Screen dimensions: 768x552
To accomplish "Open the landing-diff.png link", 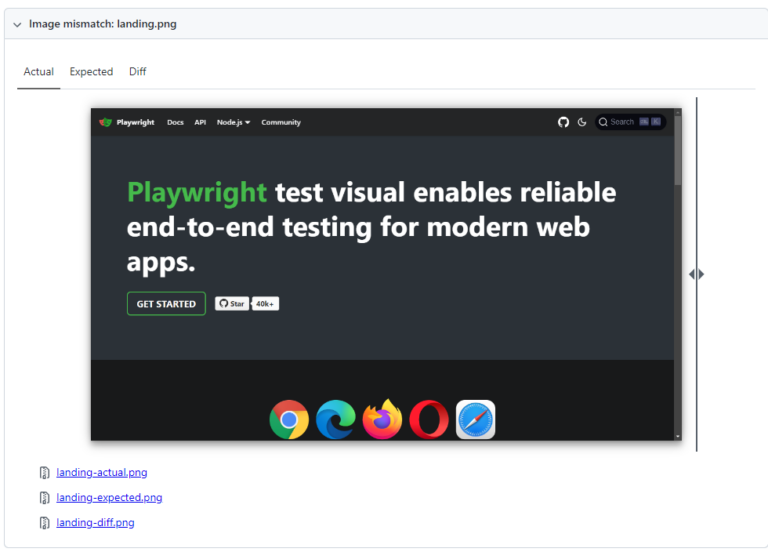I will point(95,523).
